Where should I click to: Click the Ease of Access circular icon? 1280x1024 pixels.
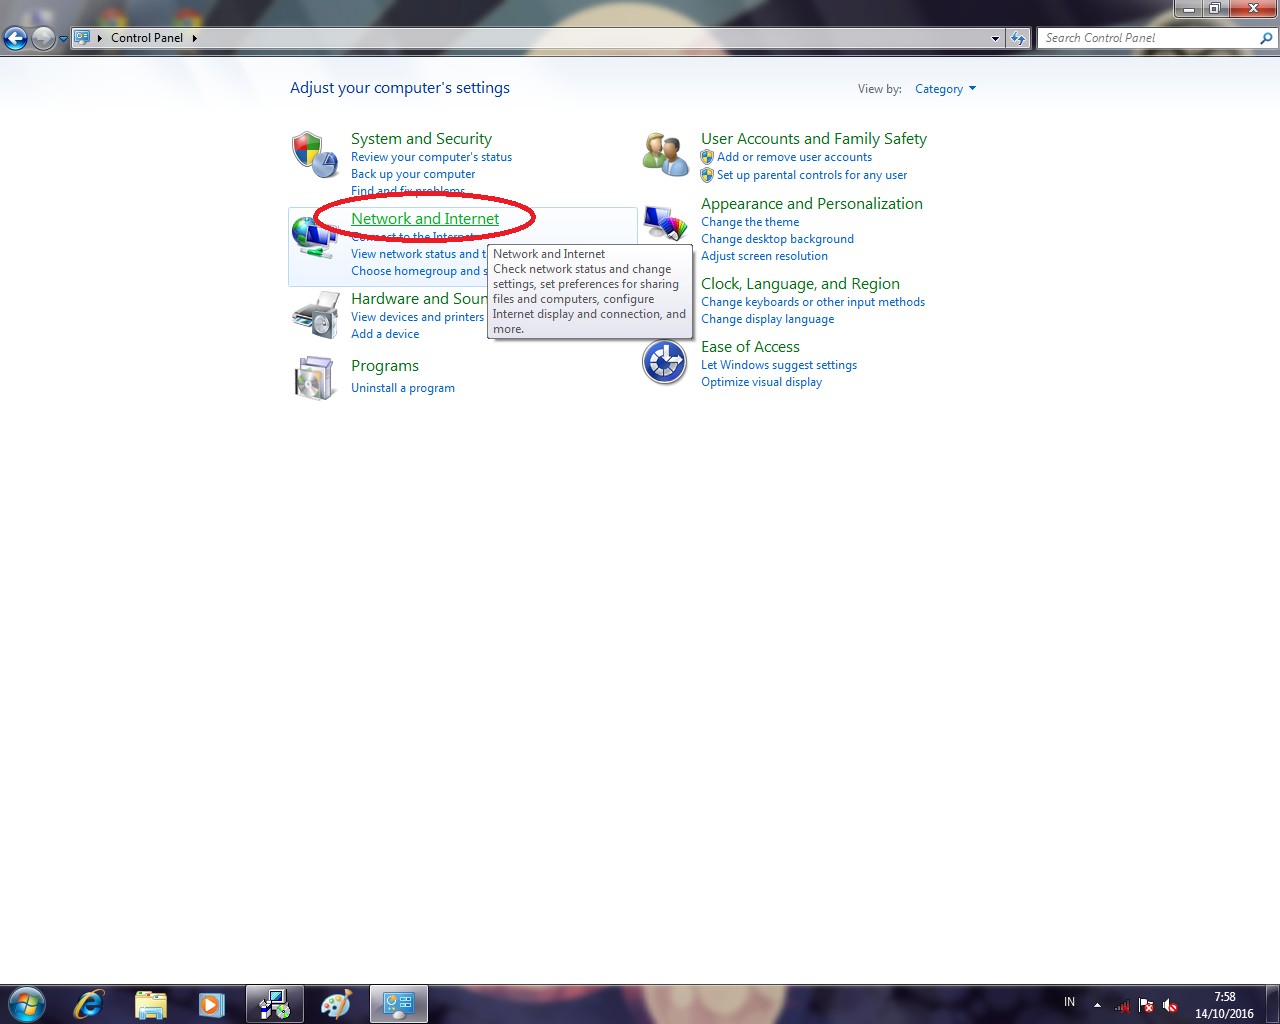tap(665, 362)
